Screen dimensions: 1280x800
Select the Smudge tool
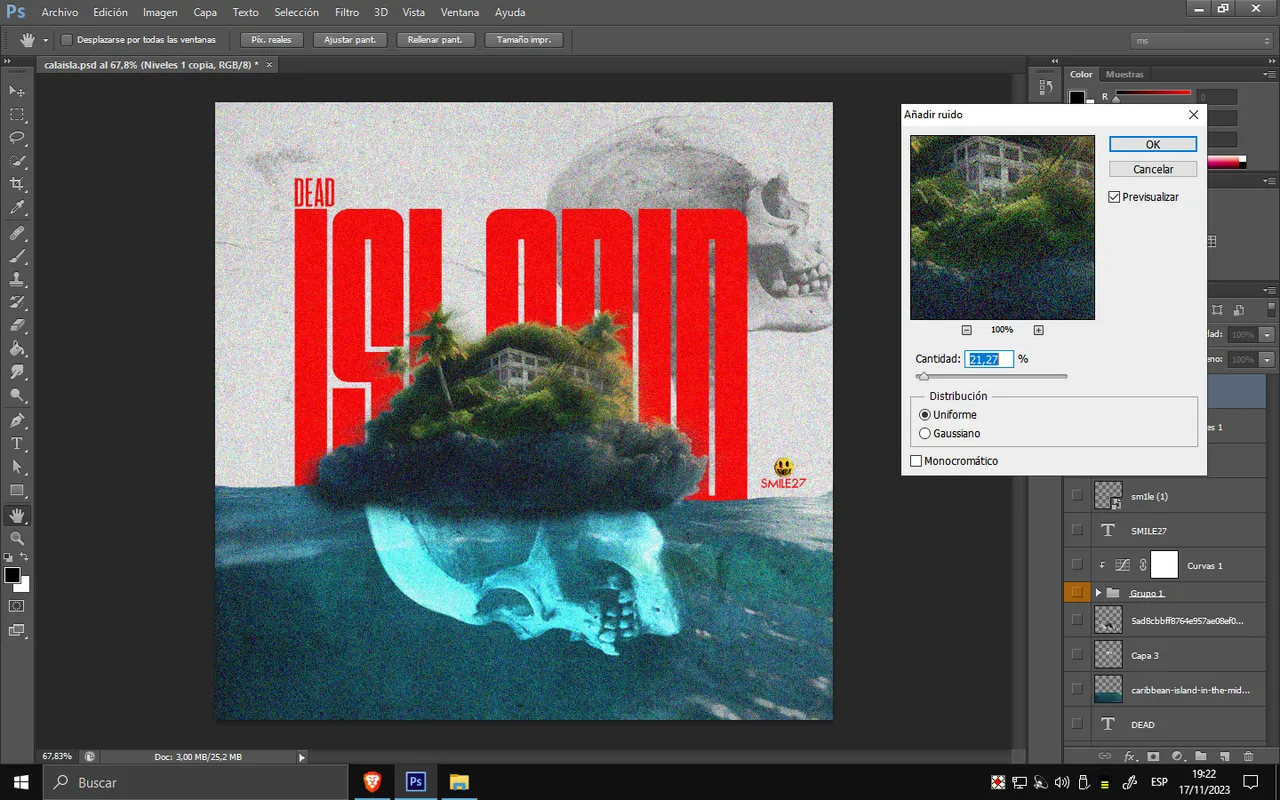pos(17,372)
